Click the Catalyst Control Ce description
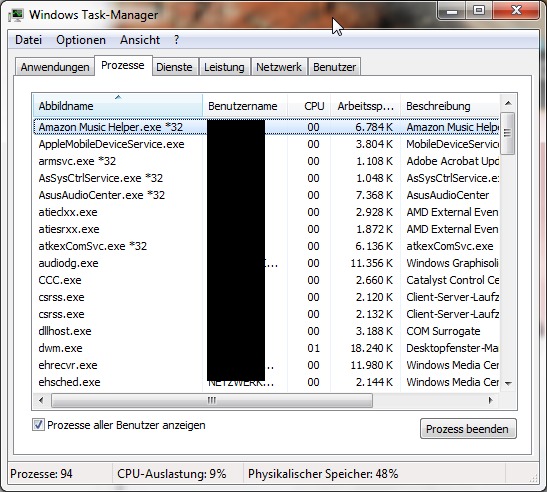The image size is (547, 492). pos(452,280)
